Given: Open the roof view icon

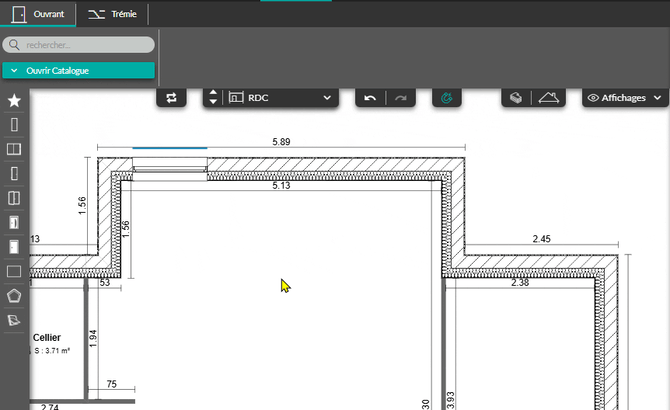Looking at the screenshot, I should pyautogui.click(x=549, y=98).
